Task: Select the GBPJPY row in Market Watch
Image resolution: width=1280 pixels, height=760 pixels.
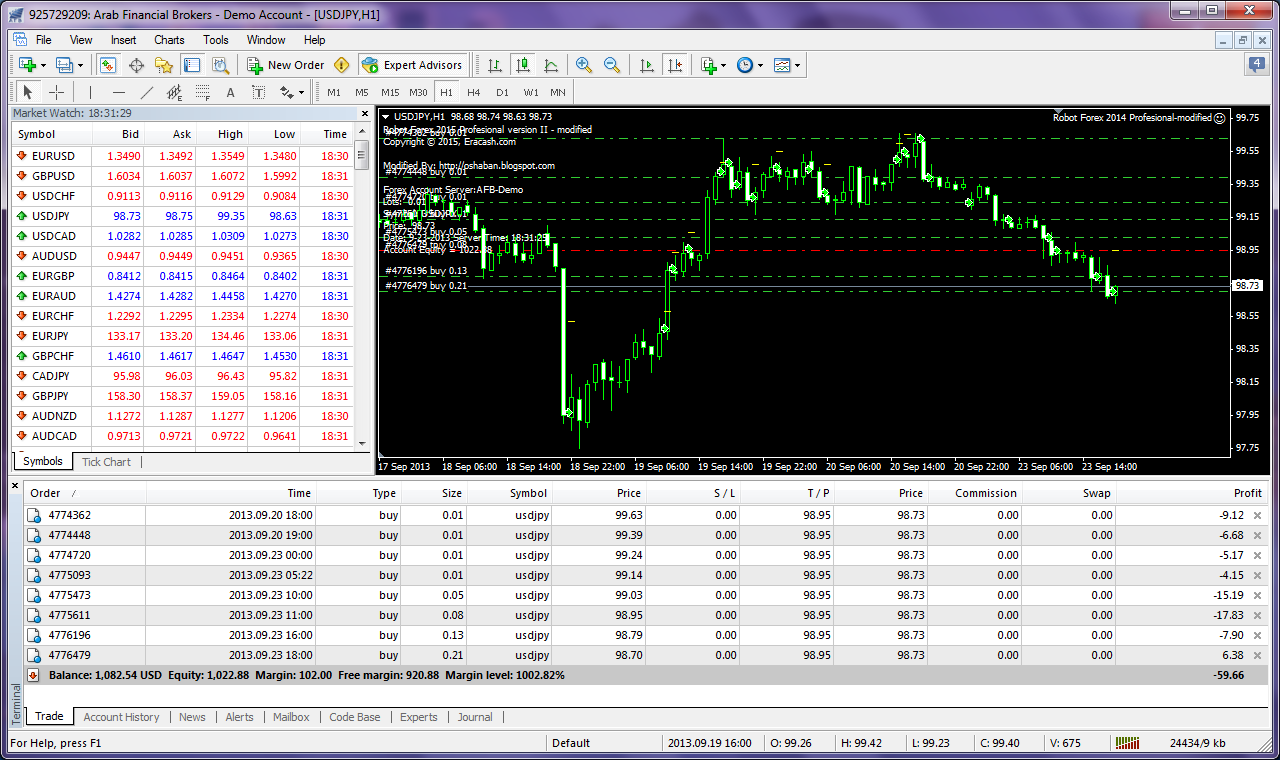Action: point(181,396)
